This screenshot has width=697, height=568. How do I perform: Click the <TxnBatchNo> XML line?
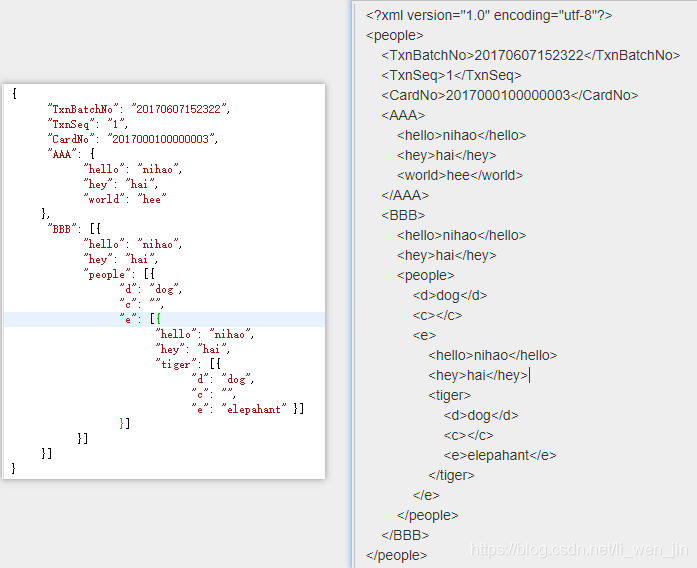click(531, 55)
